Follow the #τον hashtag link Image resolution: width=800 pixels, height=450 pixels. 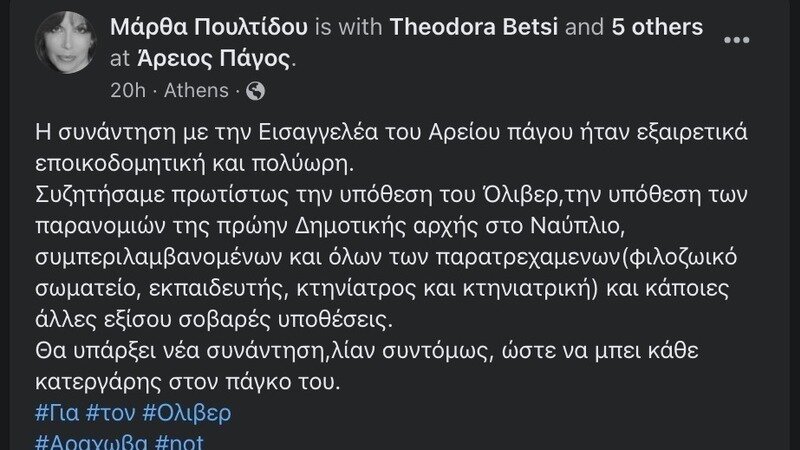(113, 413)
